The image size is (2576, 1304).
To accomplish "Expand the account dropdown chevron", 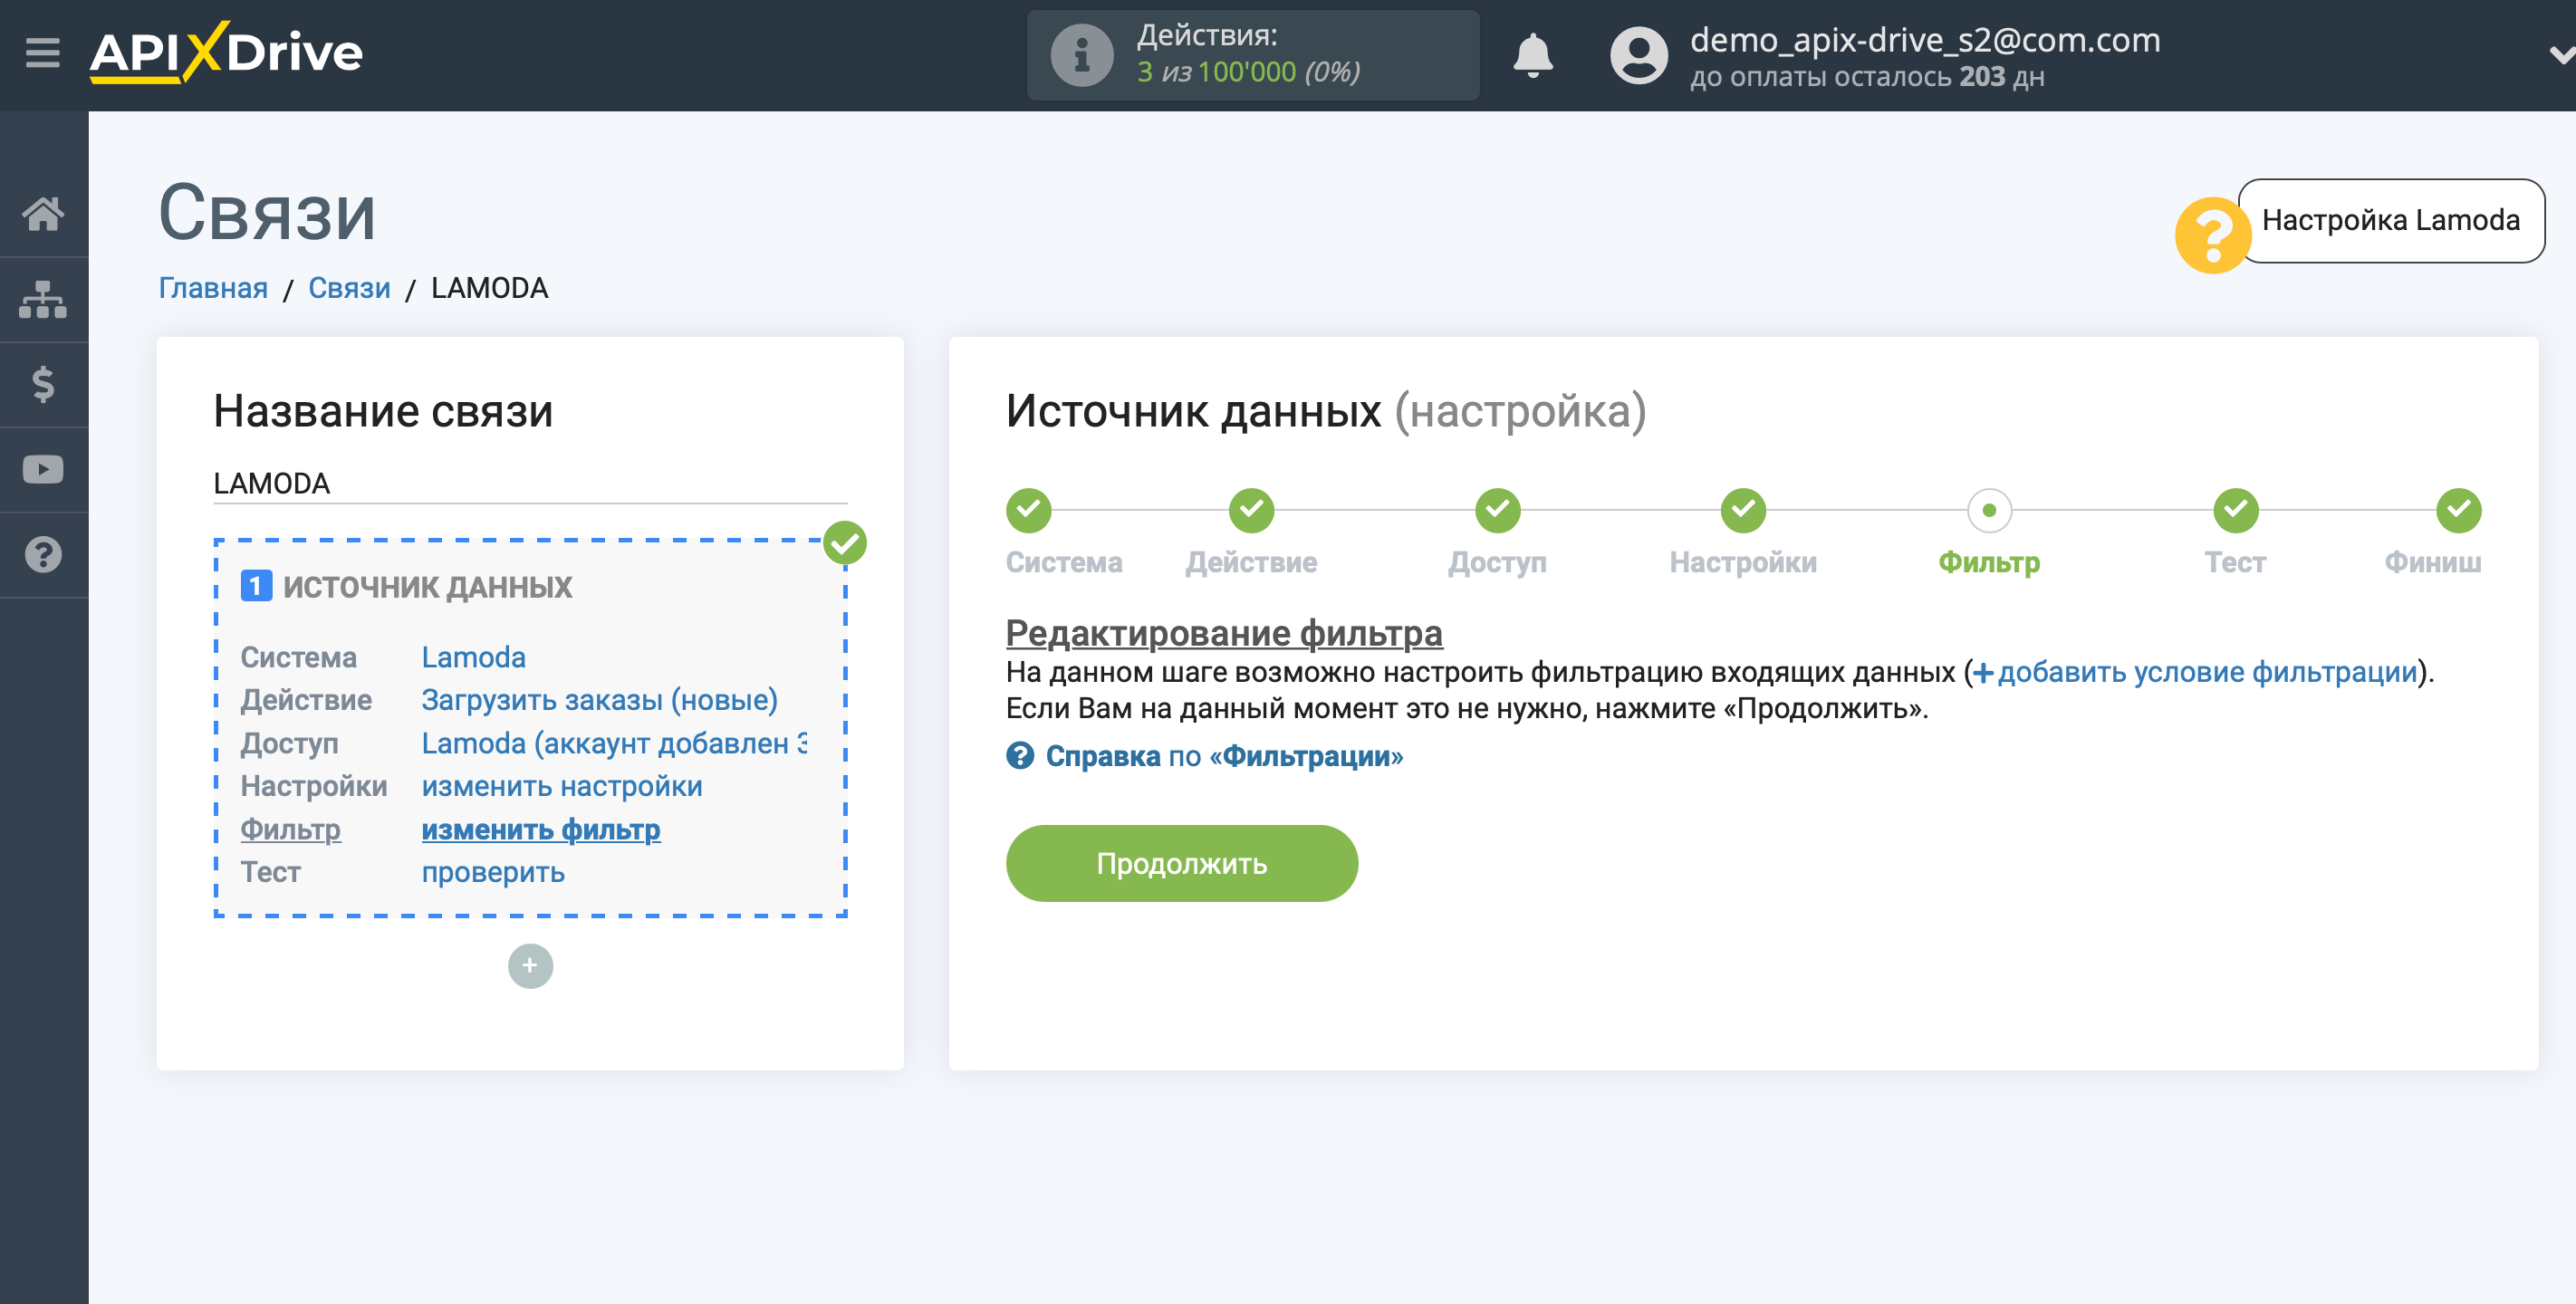I will 2562,55.
